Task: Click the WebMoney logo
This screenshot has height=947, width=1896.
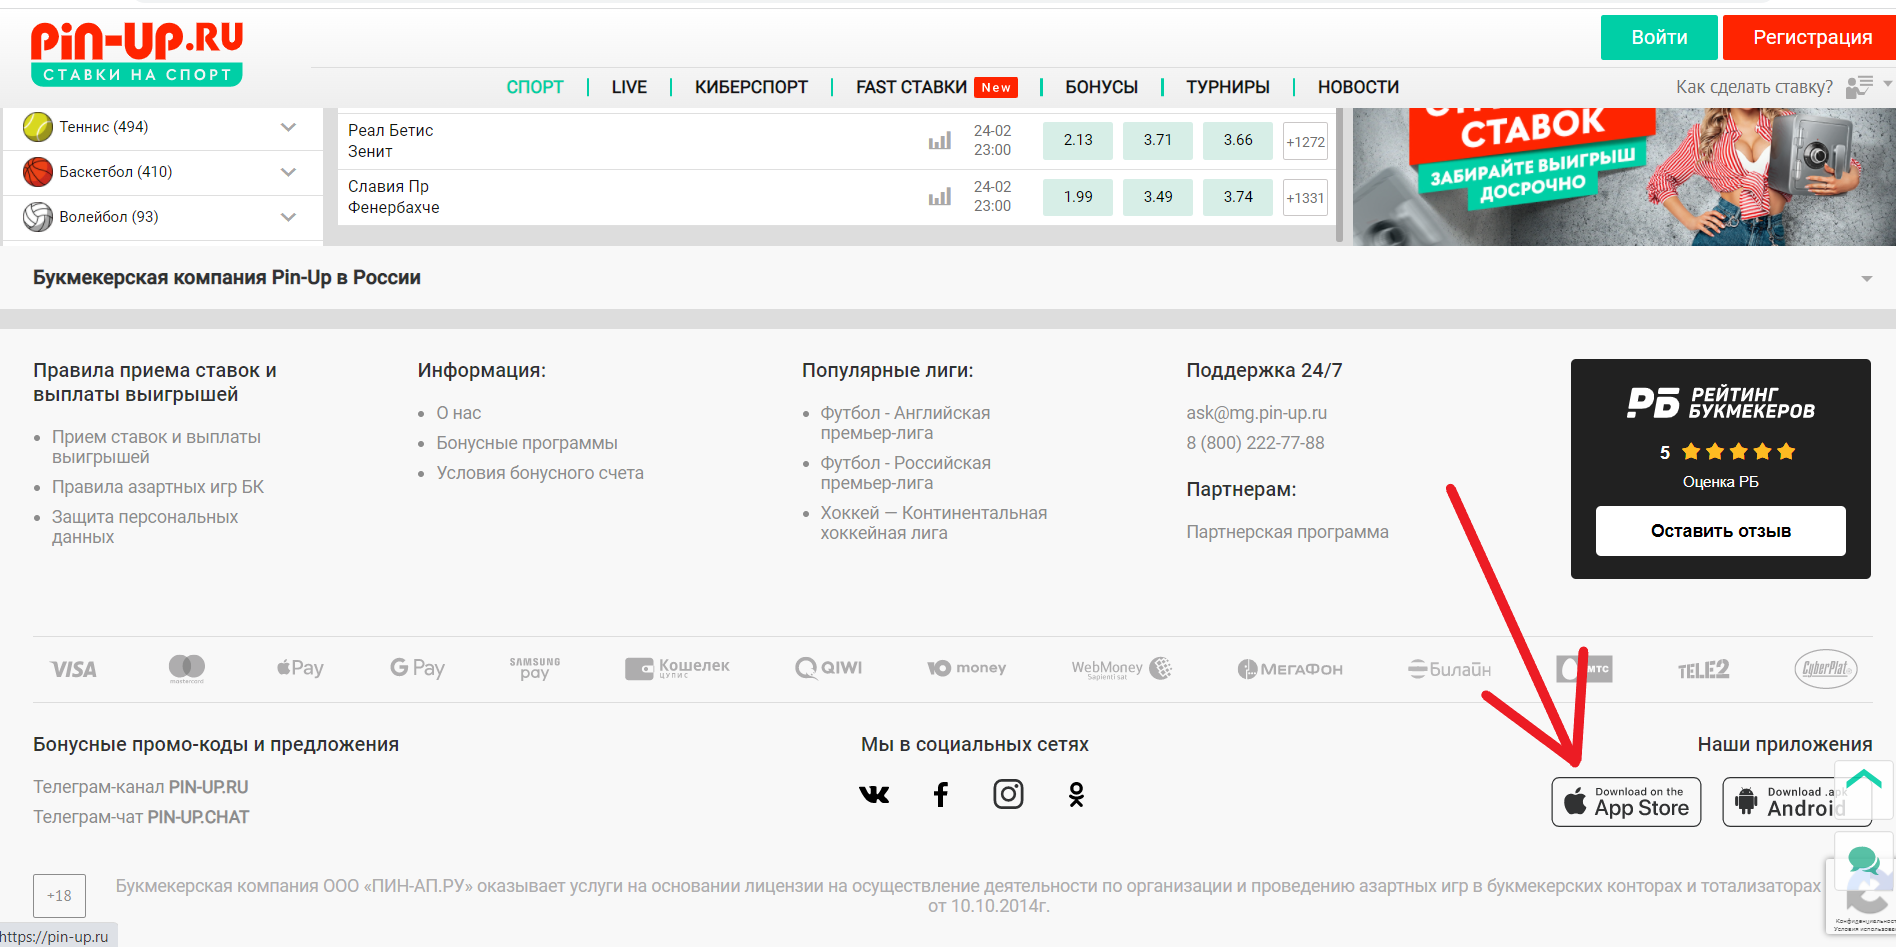Action: point(1121,668)
